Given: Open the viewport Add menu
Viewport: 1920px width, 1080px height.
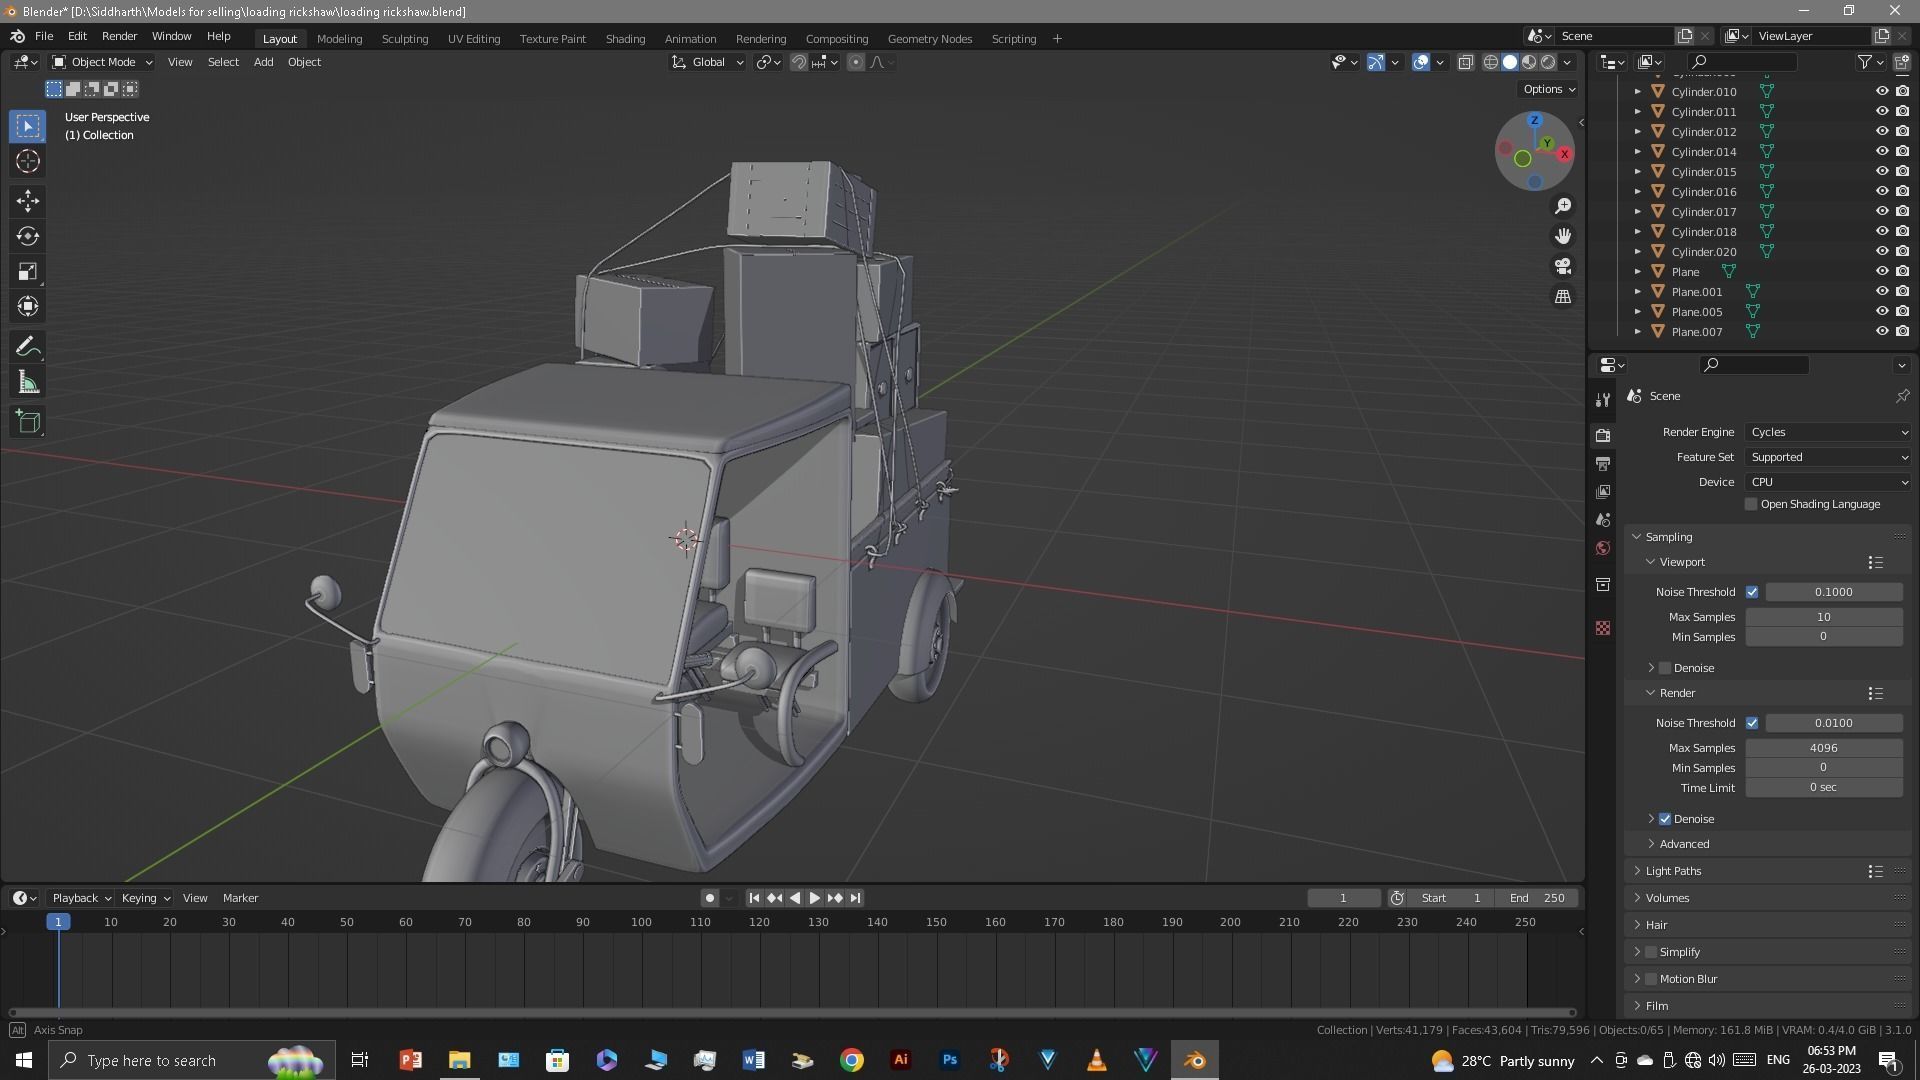Looking at the screenshot, I should (x=263, y=62).
